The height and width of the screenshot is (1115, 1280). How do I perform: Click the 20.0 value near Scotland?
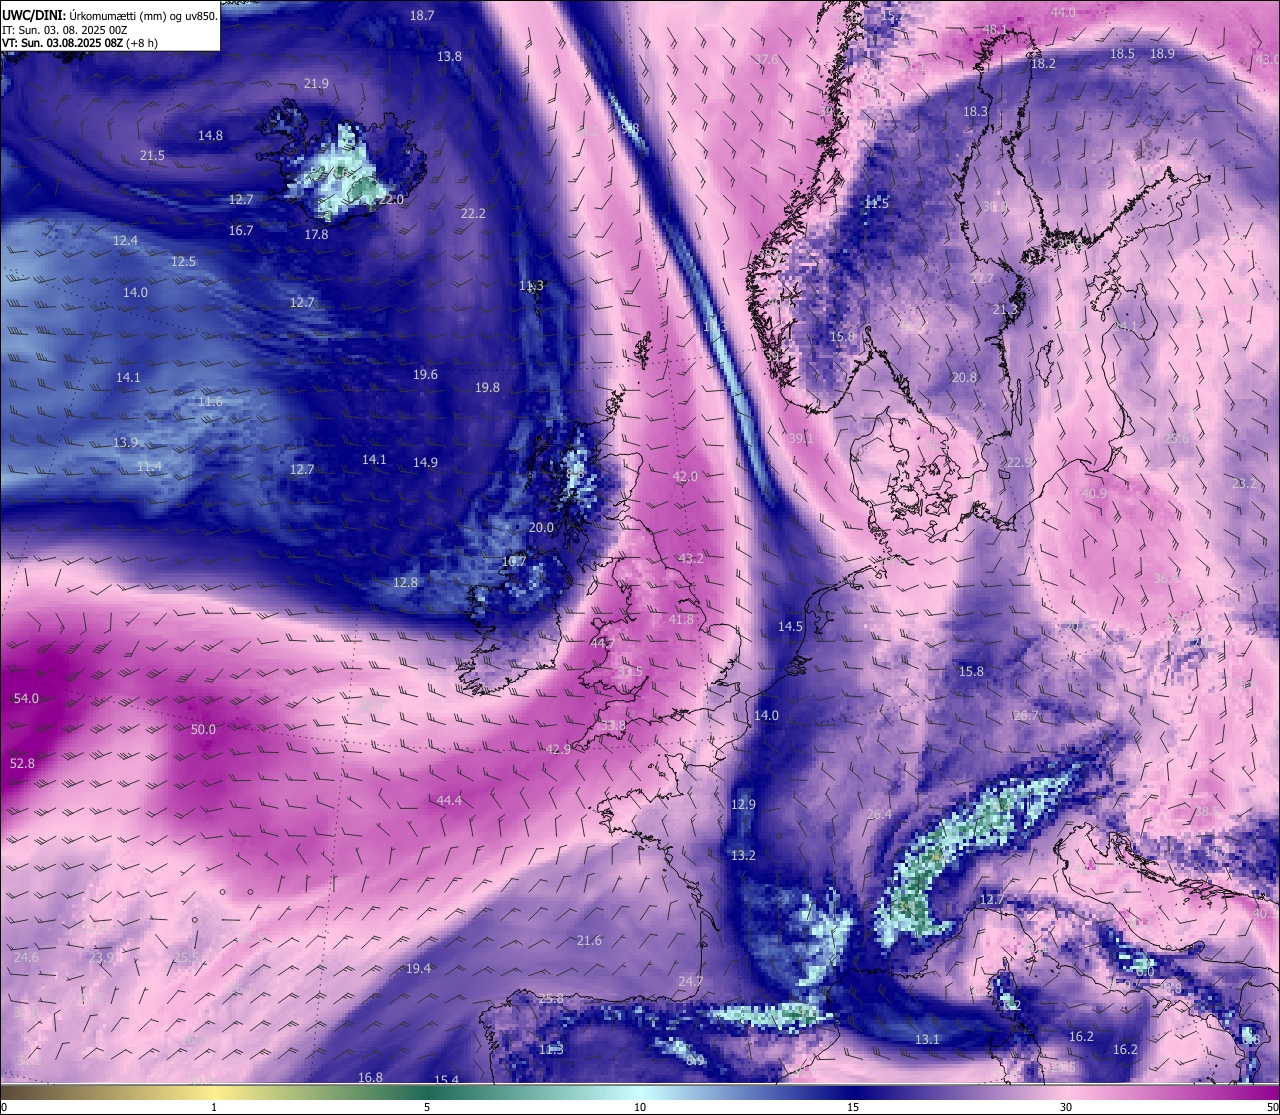pyautogui.click(x=541, y=527)
